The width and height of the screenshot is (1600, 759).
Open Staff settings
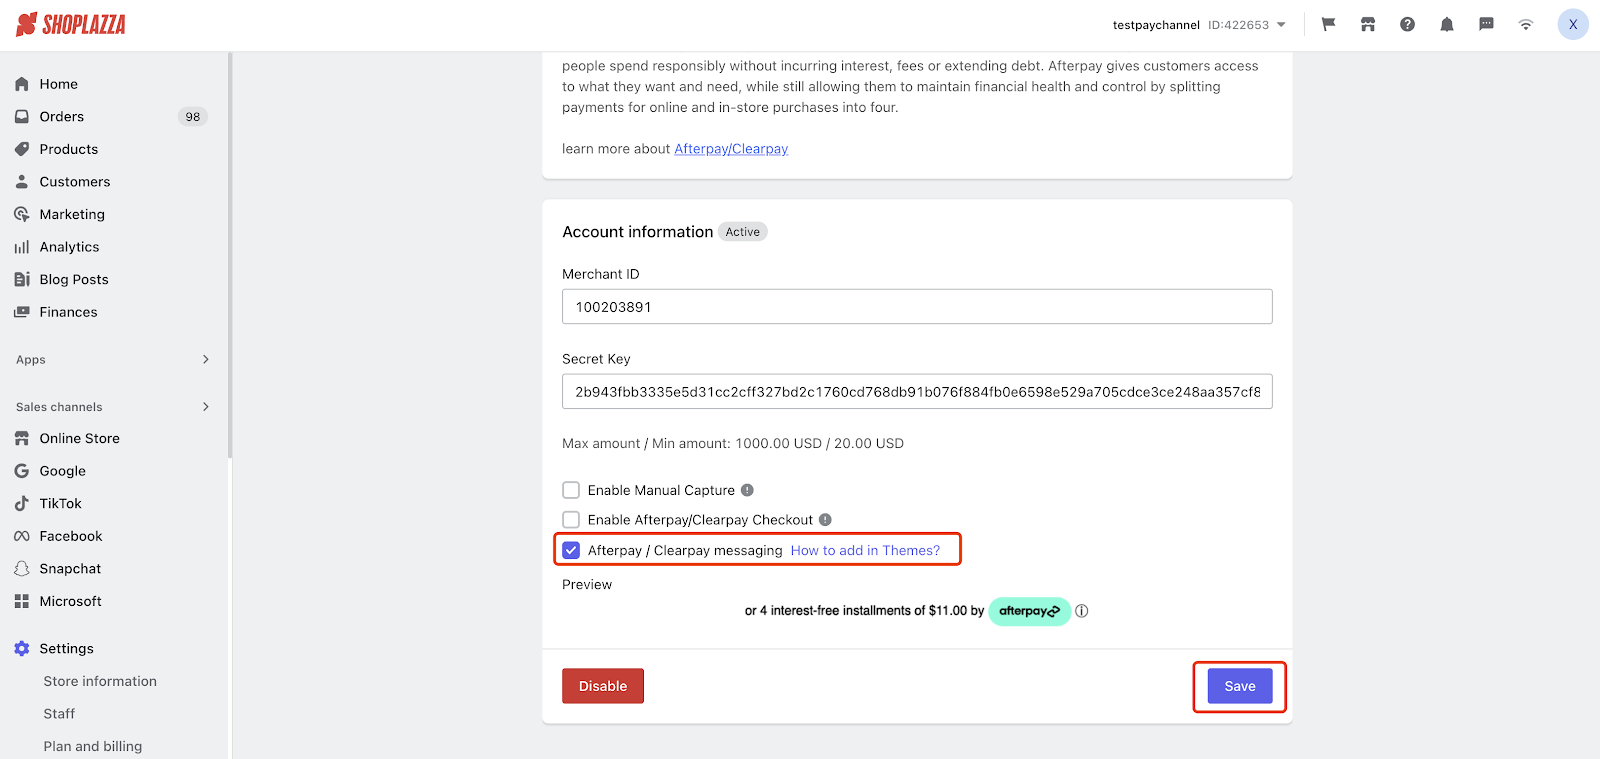(59, 714)
